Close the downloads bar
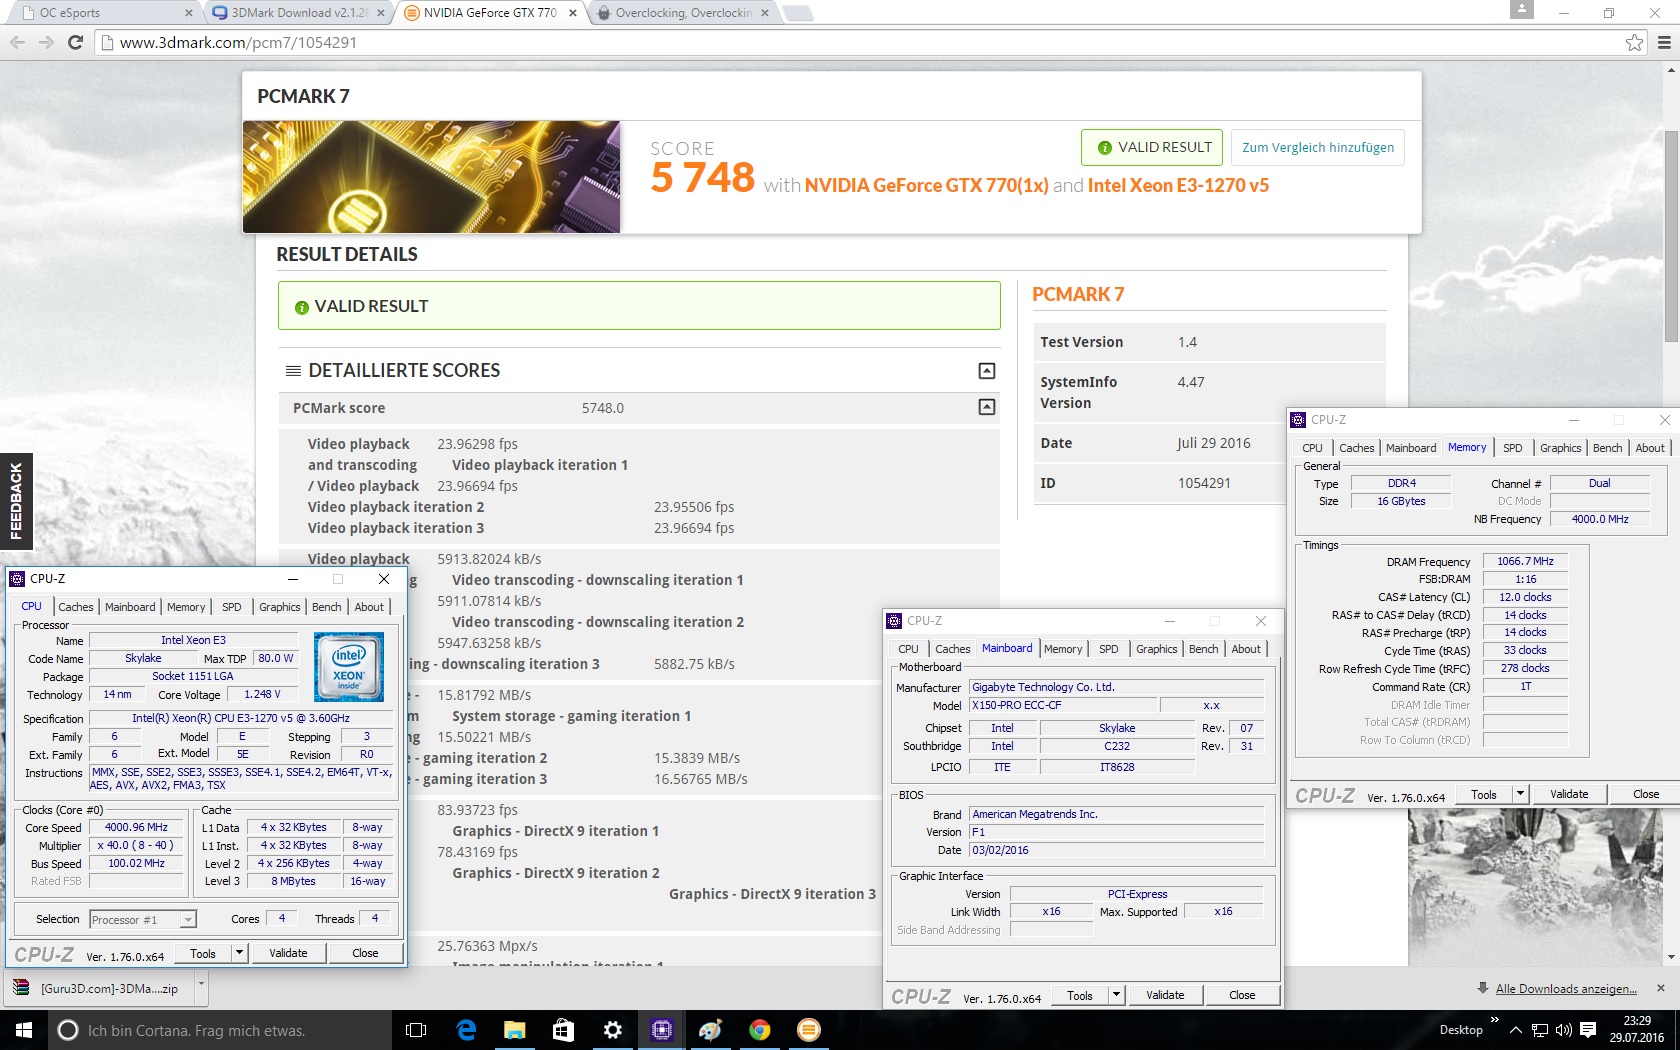Viewport: 1680px width, 1050px height. point(1661,988)
